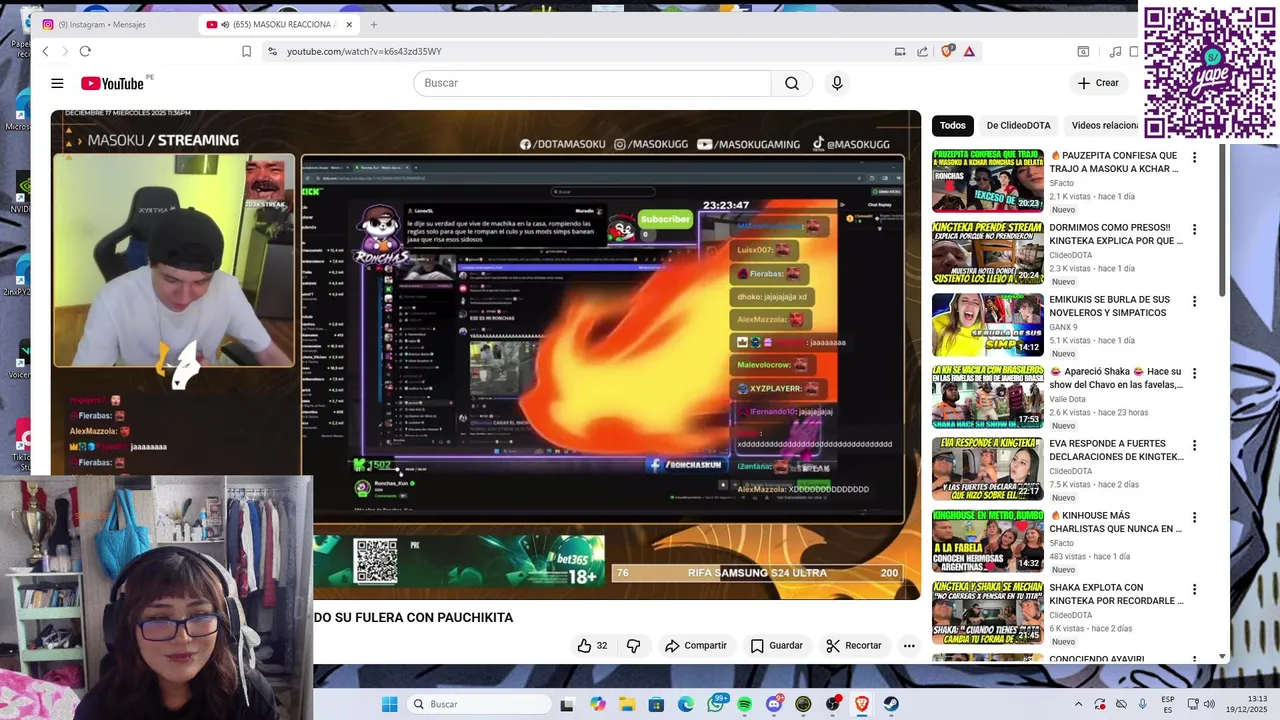Open Discord from the taskbar
1280x720 pixels.
pyautogui.click(x=774, y=704)
